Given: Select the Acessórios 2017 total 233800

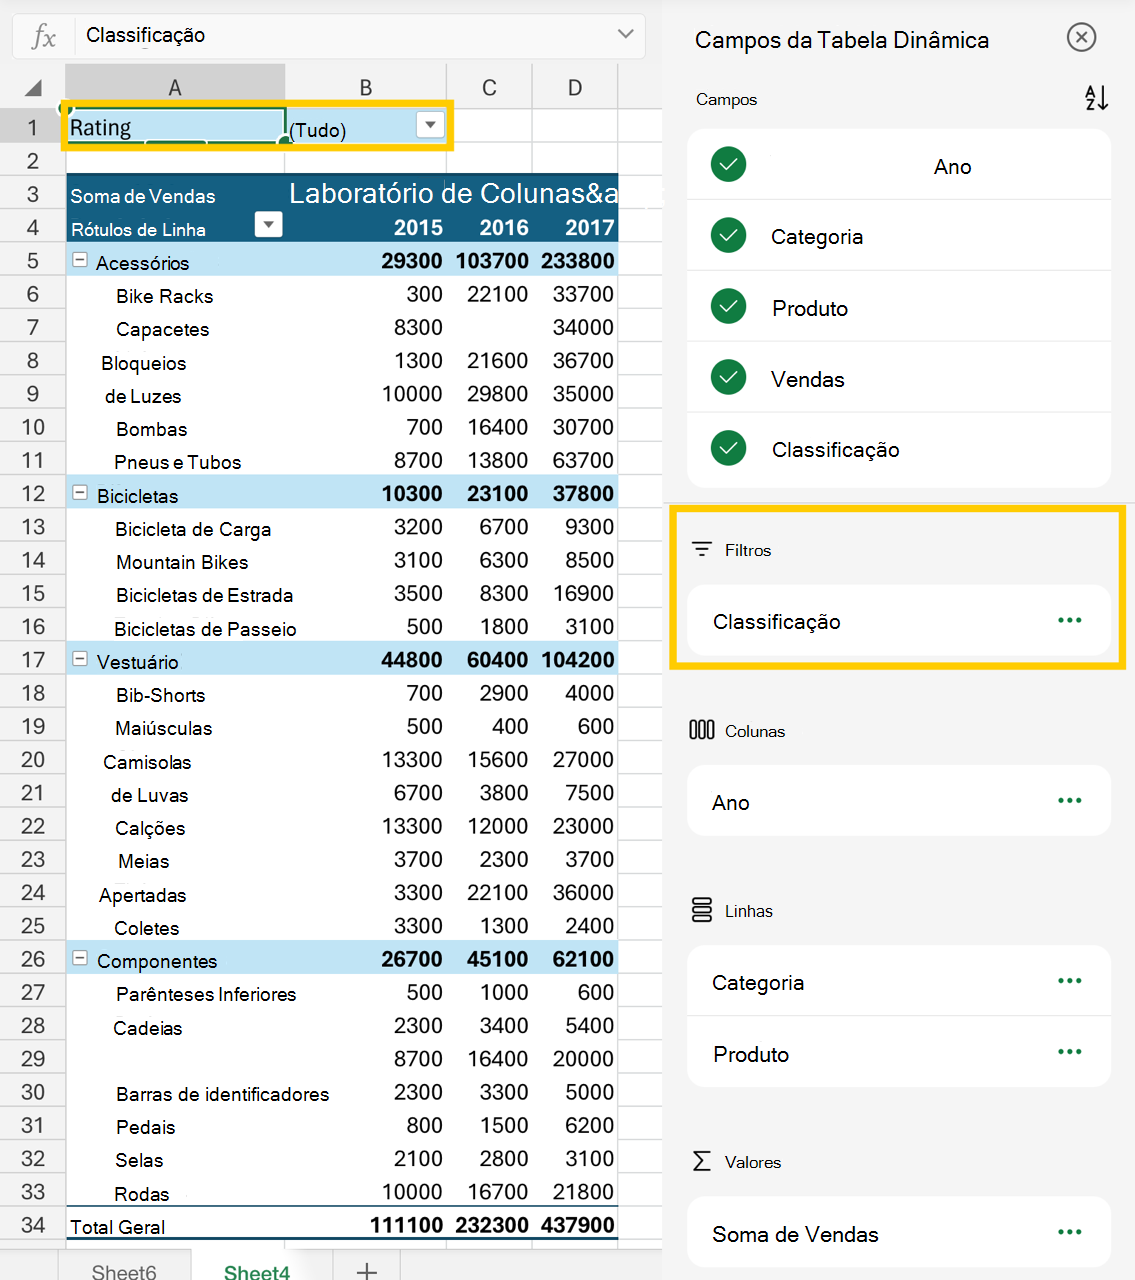Looking at the screenshot, I should click(x=578, y=261).
